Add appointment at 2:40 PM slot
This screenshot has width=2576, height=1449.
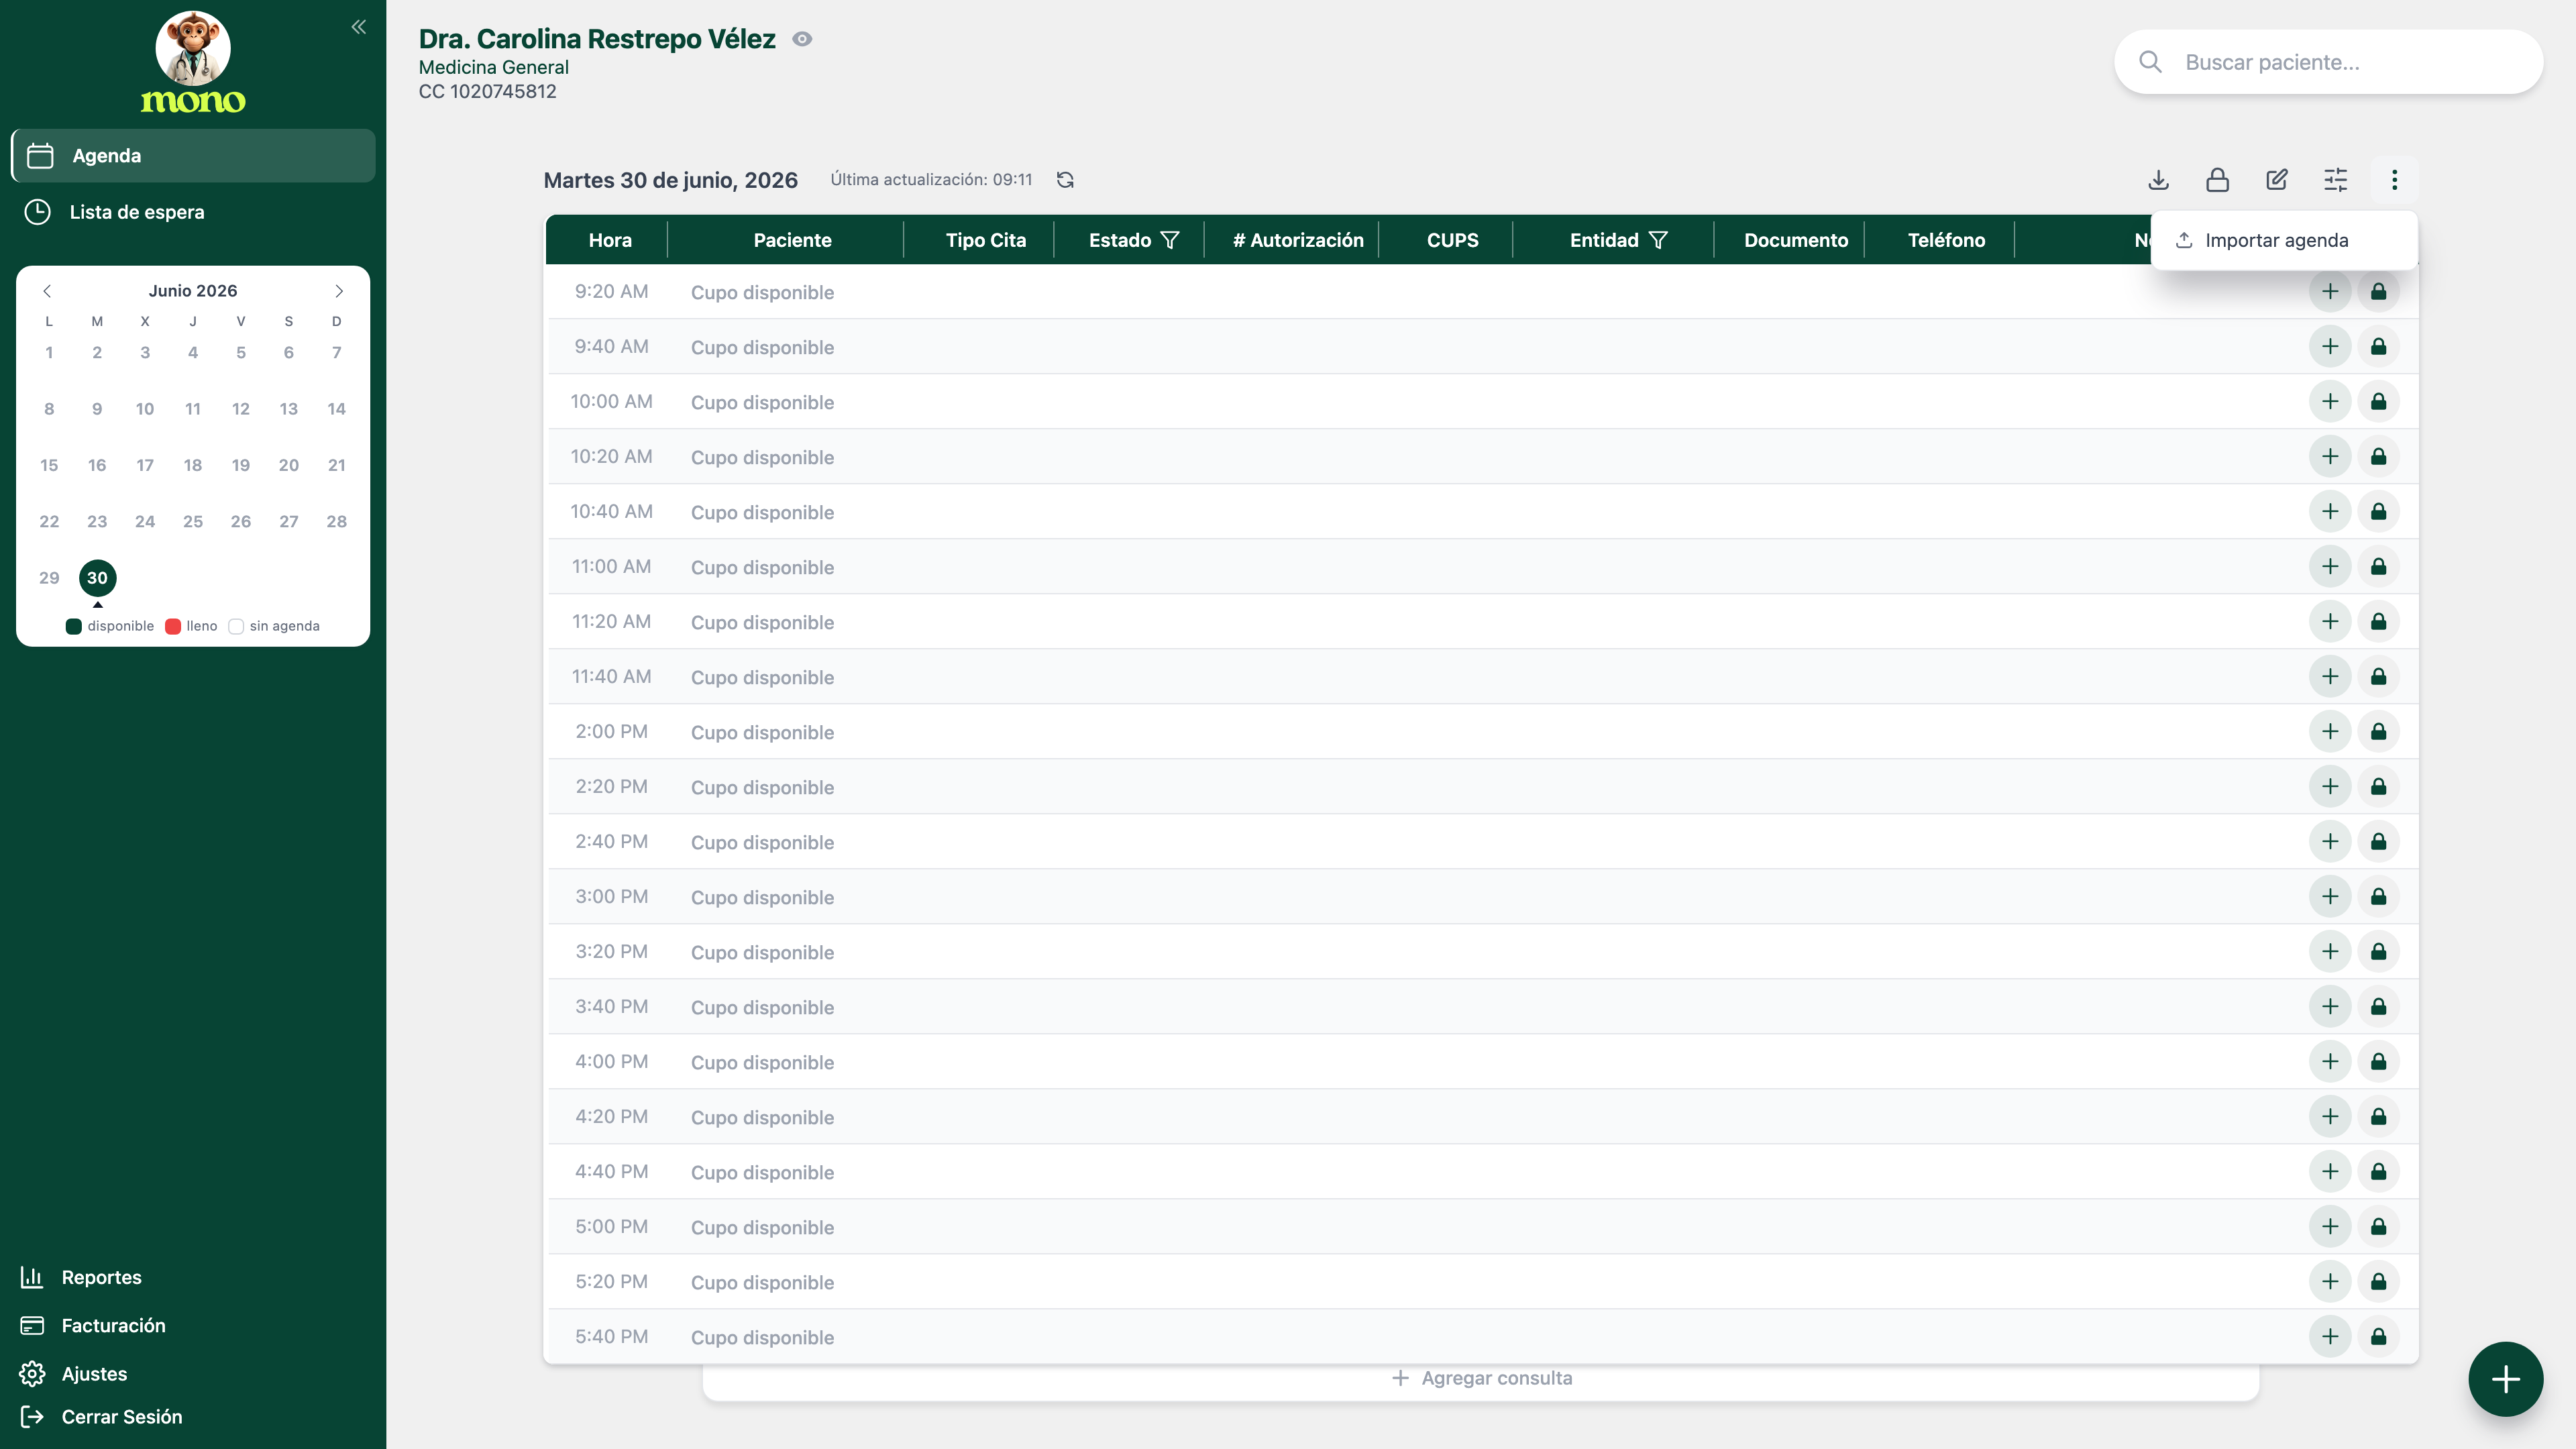pyautogui.click(x=2330, y=841)
